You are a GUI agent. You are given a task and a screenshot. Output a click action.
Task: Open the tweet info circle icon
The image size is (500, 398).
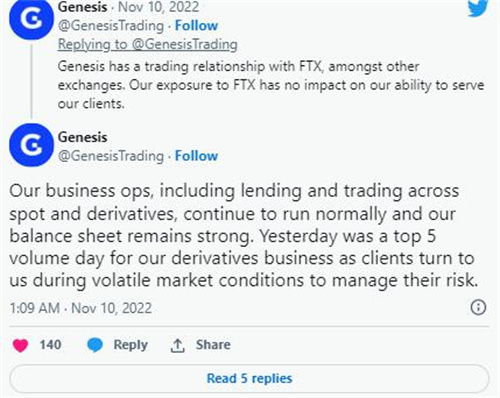click(478, 307)
